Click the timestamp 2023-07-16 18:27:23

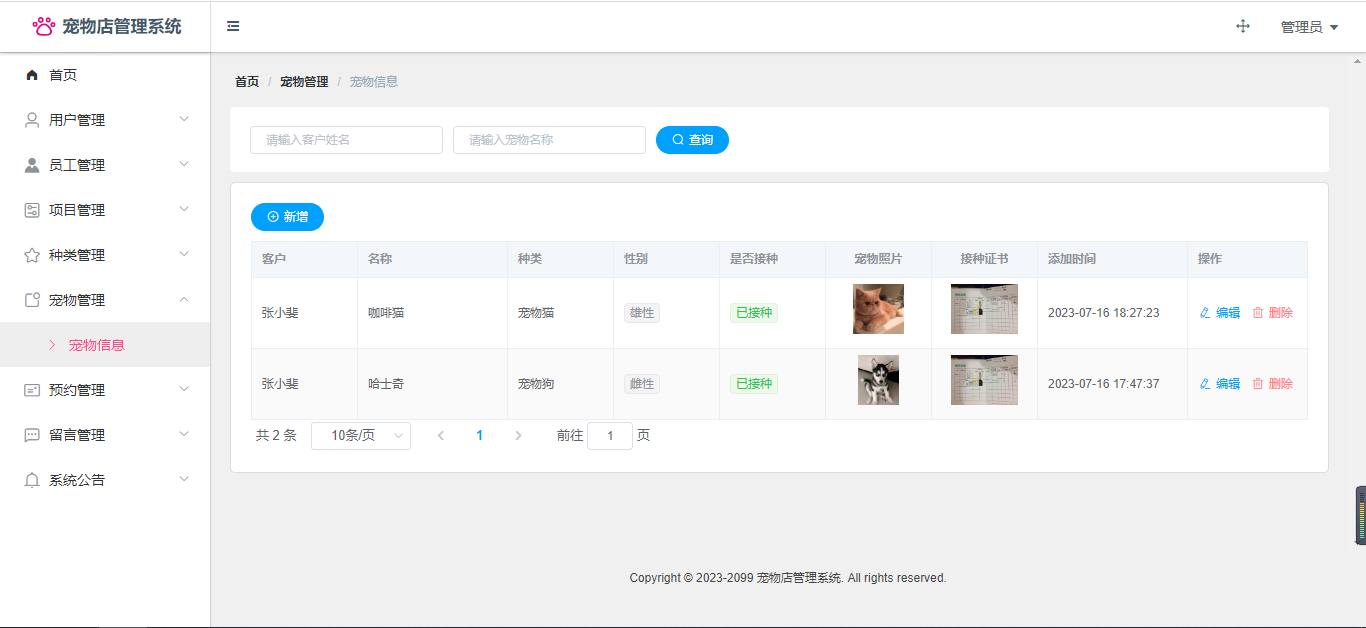pos(1104,313)
